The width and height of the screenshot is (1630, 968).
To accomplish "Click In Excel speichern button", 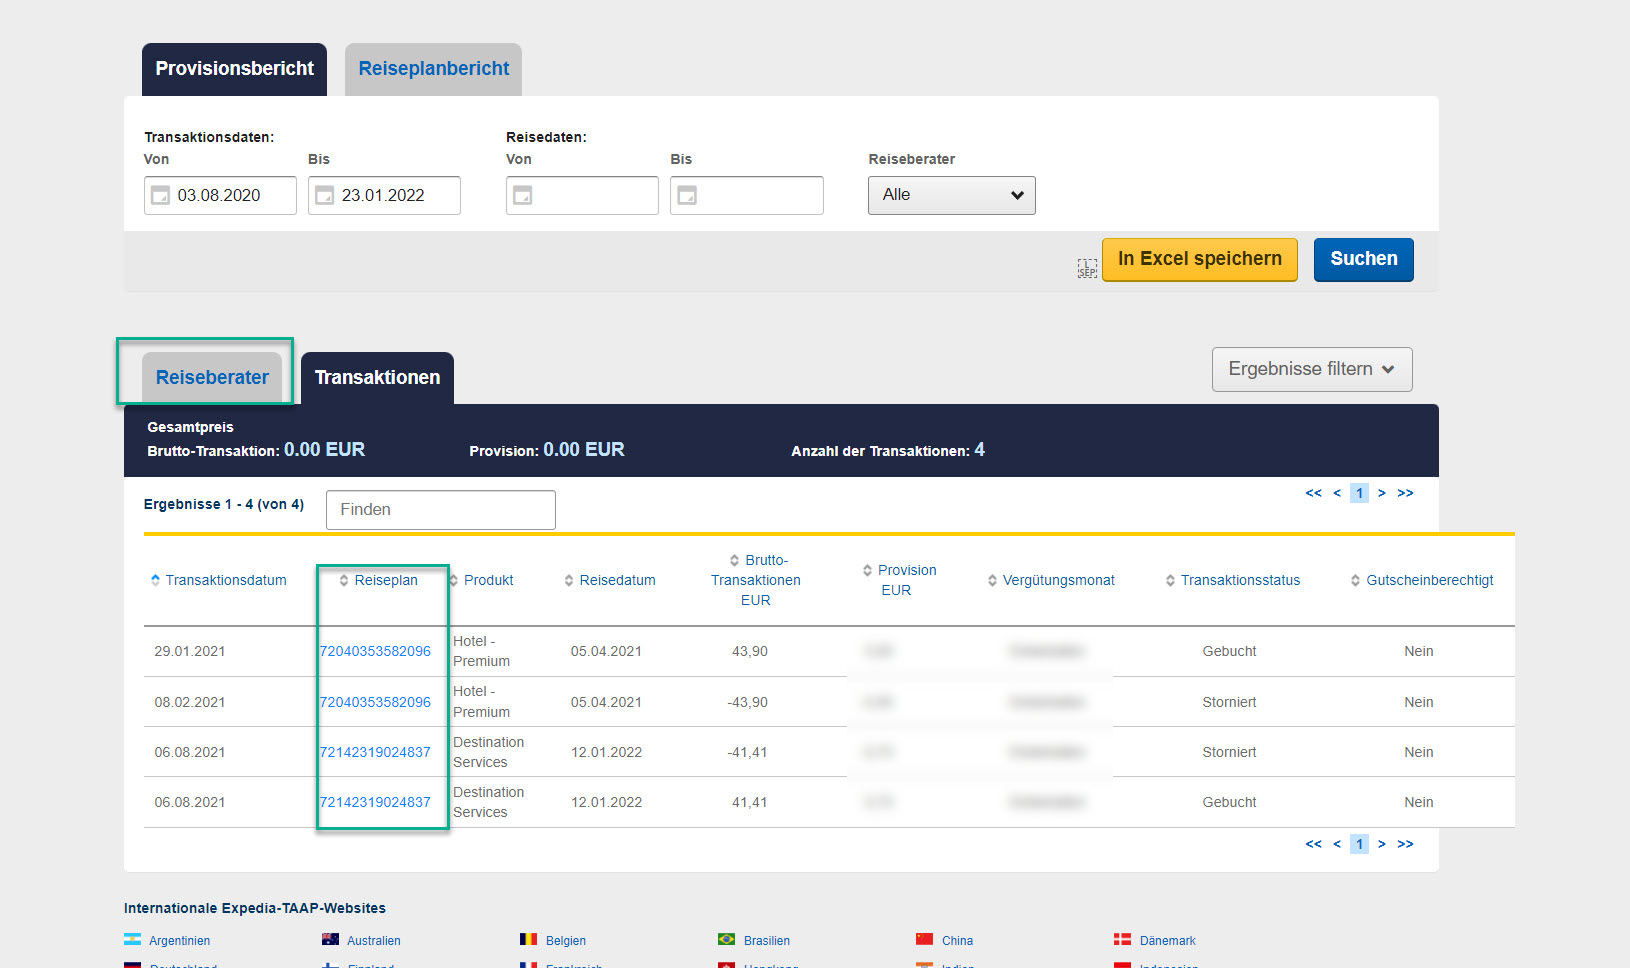I will 1199,259.
